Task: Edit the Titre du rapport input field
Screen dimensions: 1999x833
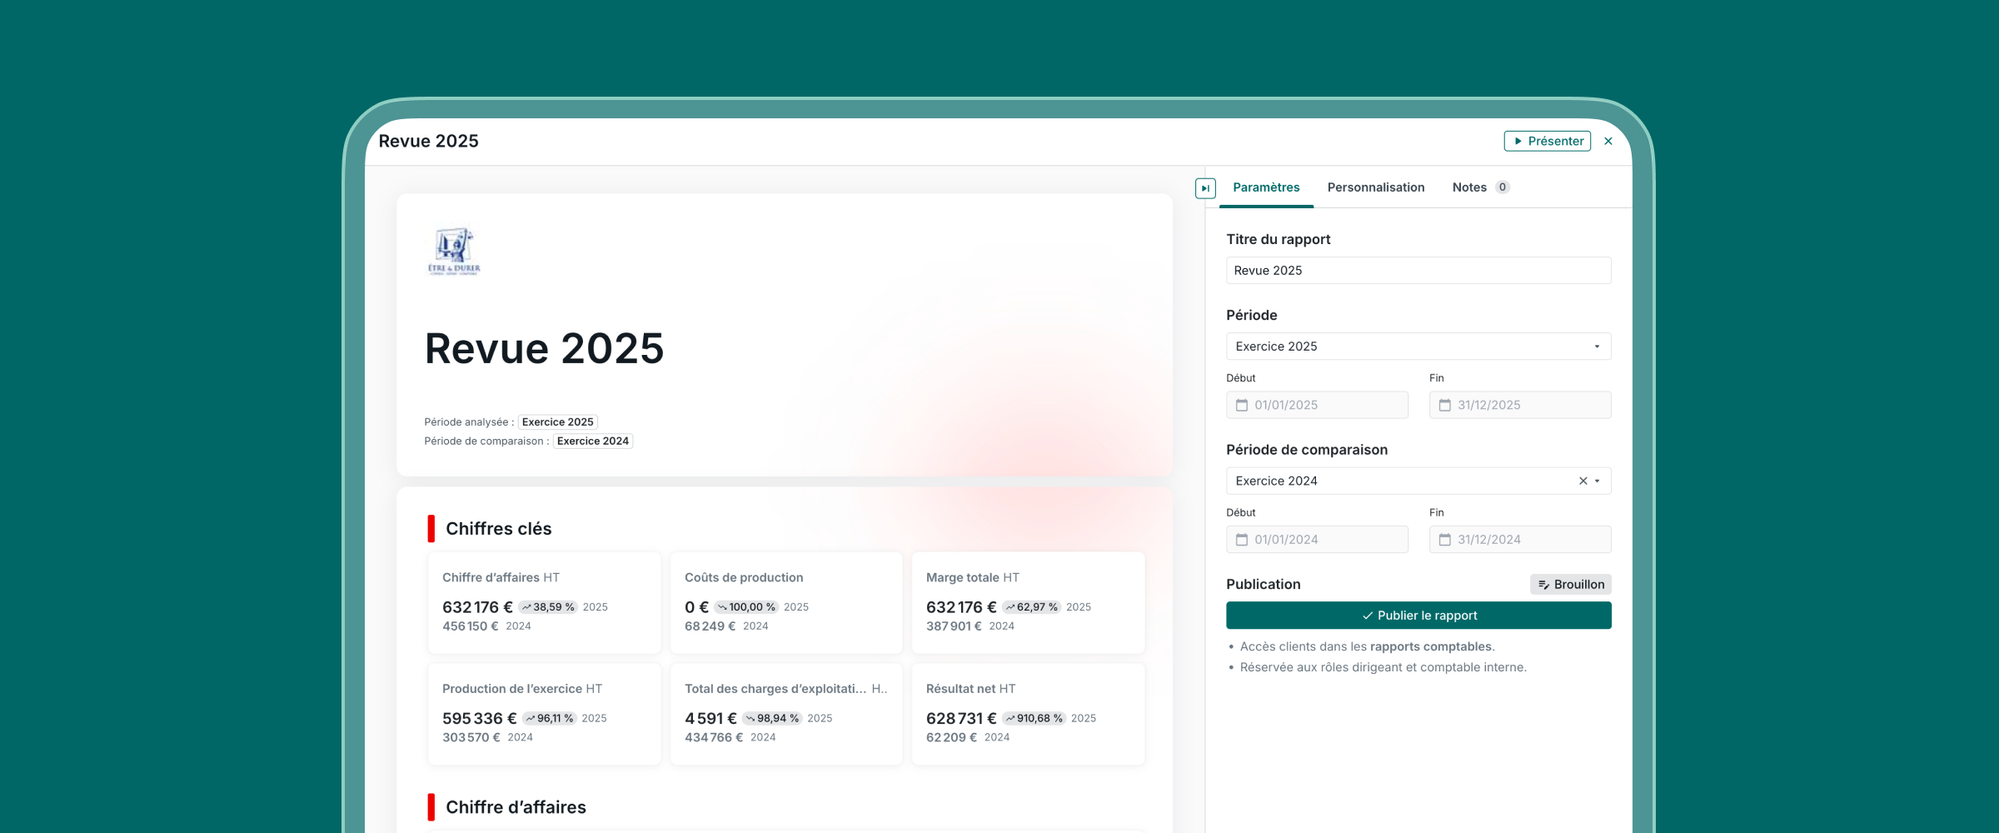Action: (1417, 270)
